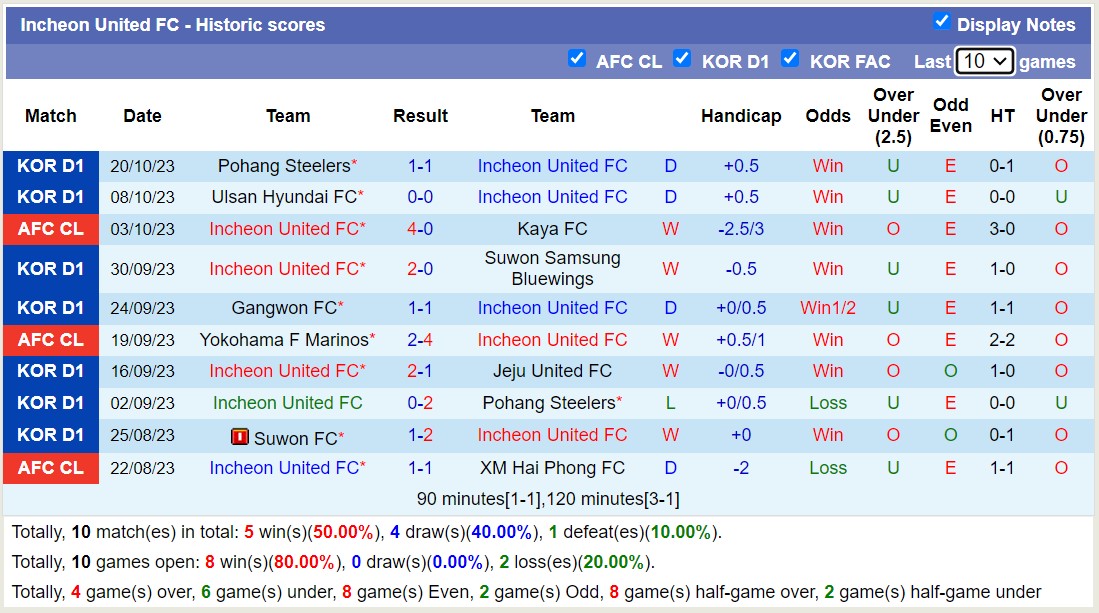The width and height of the screenshot is (1099, 613).
Task: Click the KOR D1 badge on the 20/10/23 row
Action: 50,165
